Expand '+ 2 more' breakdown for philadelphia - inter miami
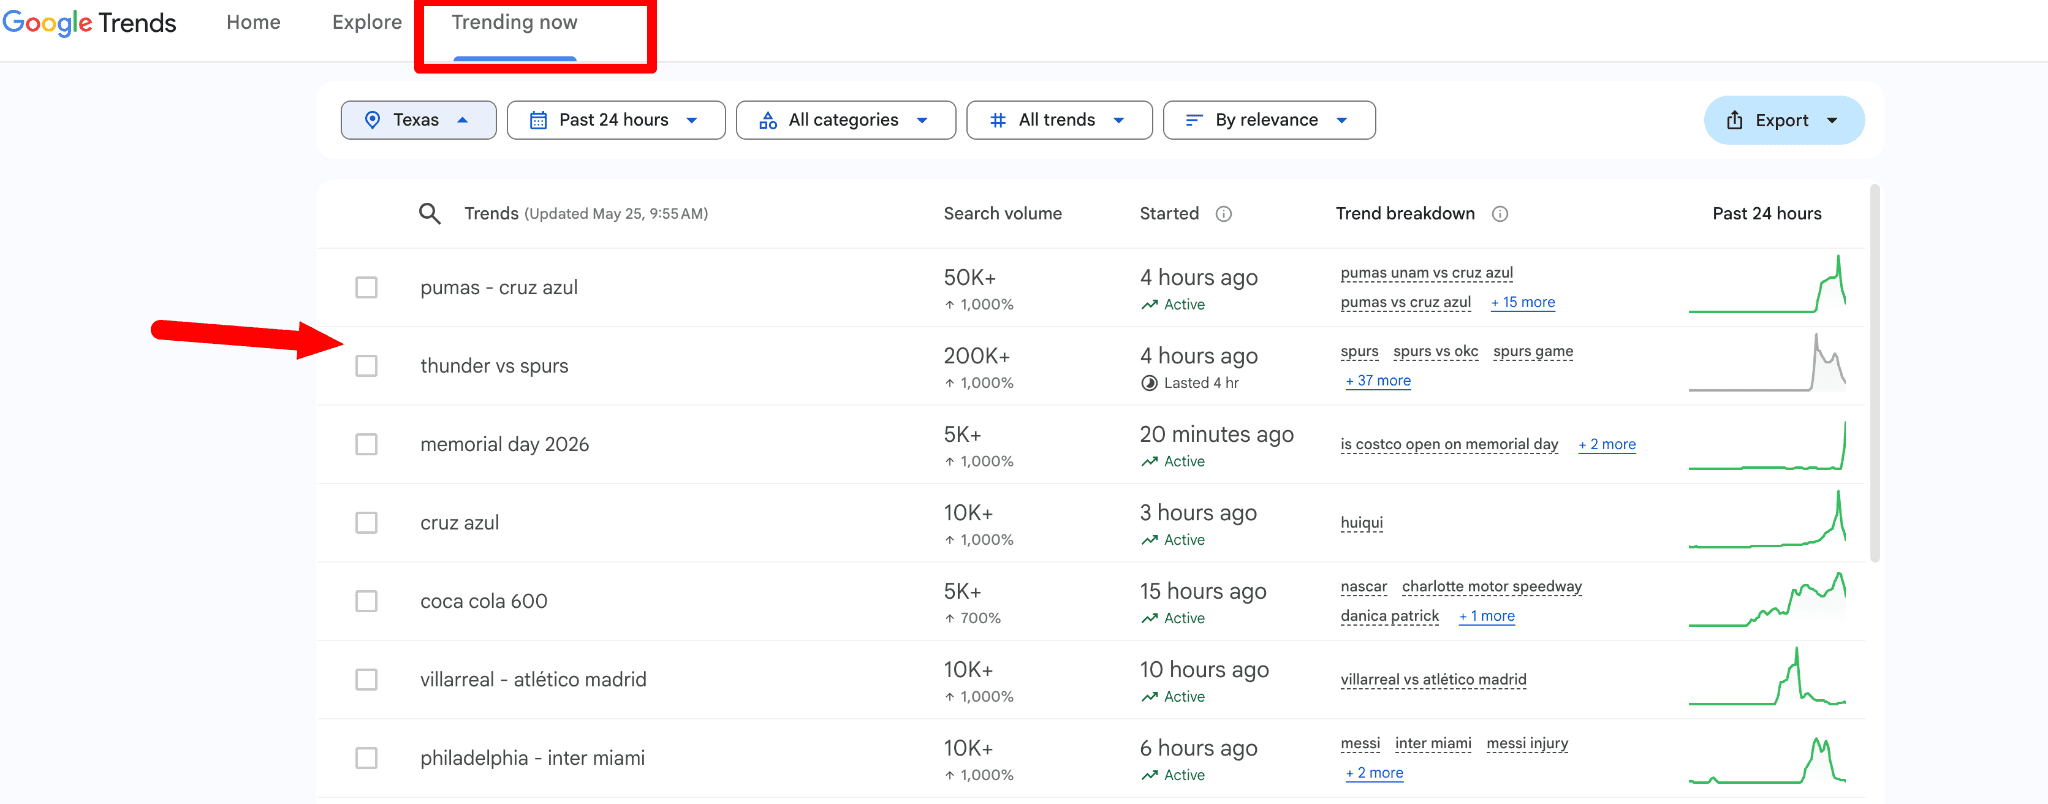2048x804 pixels. coord(1374,773)
